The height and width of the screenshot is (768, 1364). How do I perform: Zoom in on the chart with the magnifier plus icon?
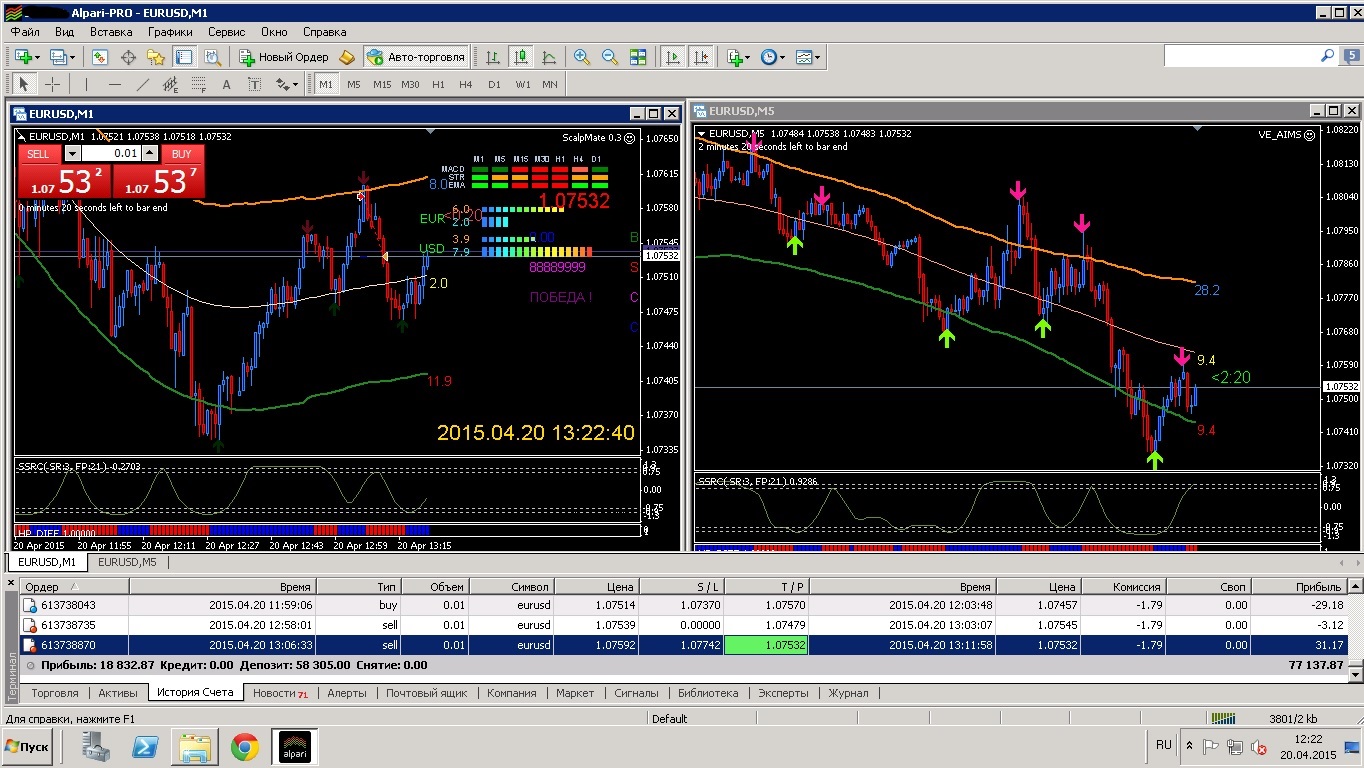[581, 57]
